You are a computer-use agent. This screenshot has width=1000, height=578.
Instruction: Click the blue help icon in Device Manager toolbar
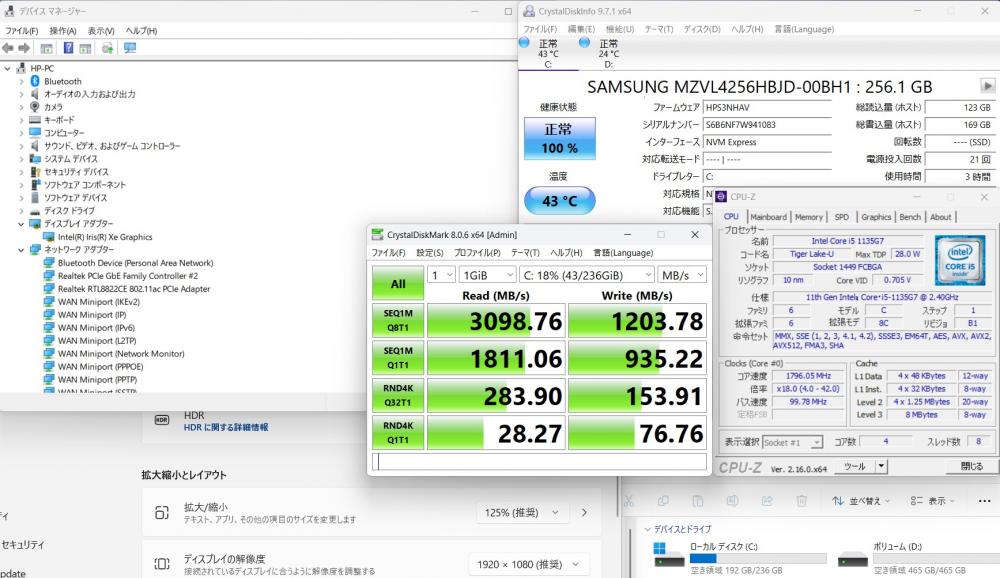pyautogui.click(x=69, y=48)
